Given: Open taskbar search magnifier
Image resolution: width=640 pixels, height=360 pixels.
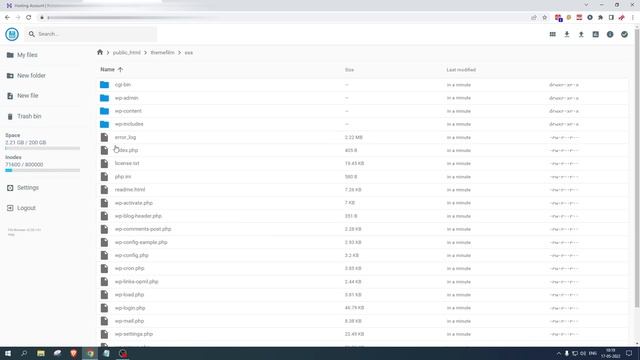Looking at the screenshot, I should coord(24,353).
